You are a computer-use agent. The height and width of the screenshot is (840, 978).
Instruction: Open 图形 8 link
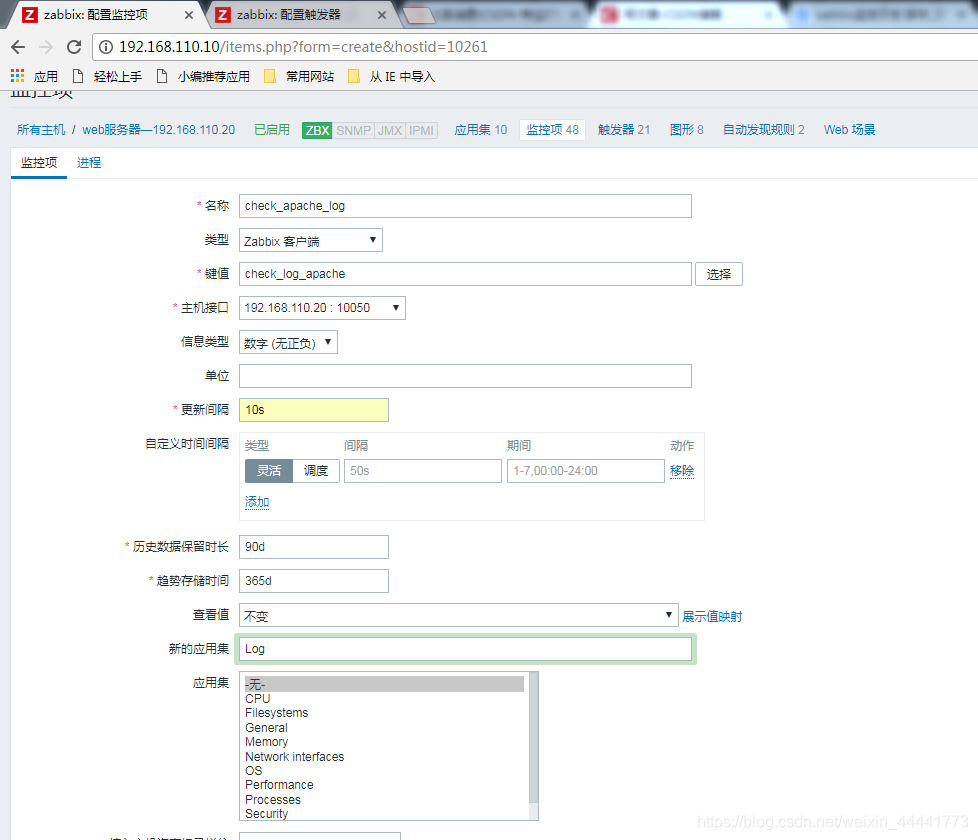(x=686, y=130)
